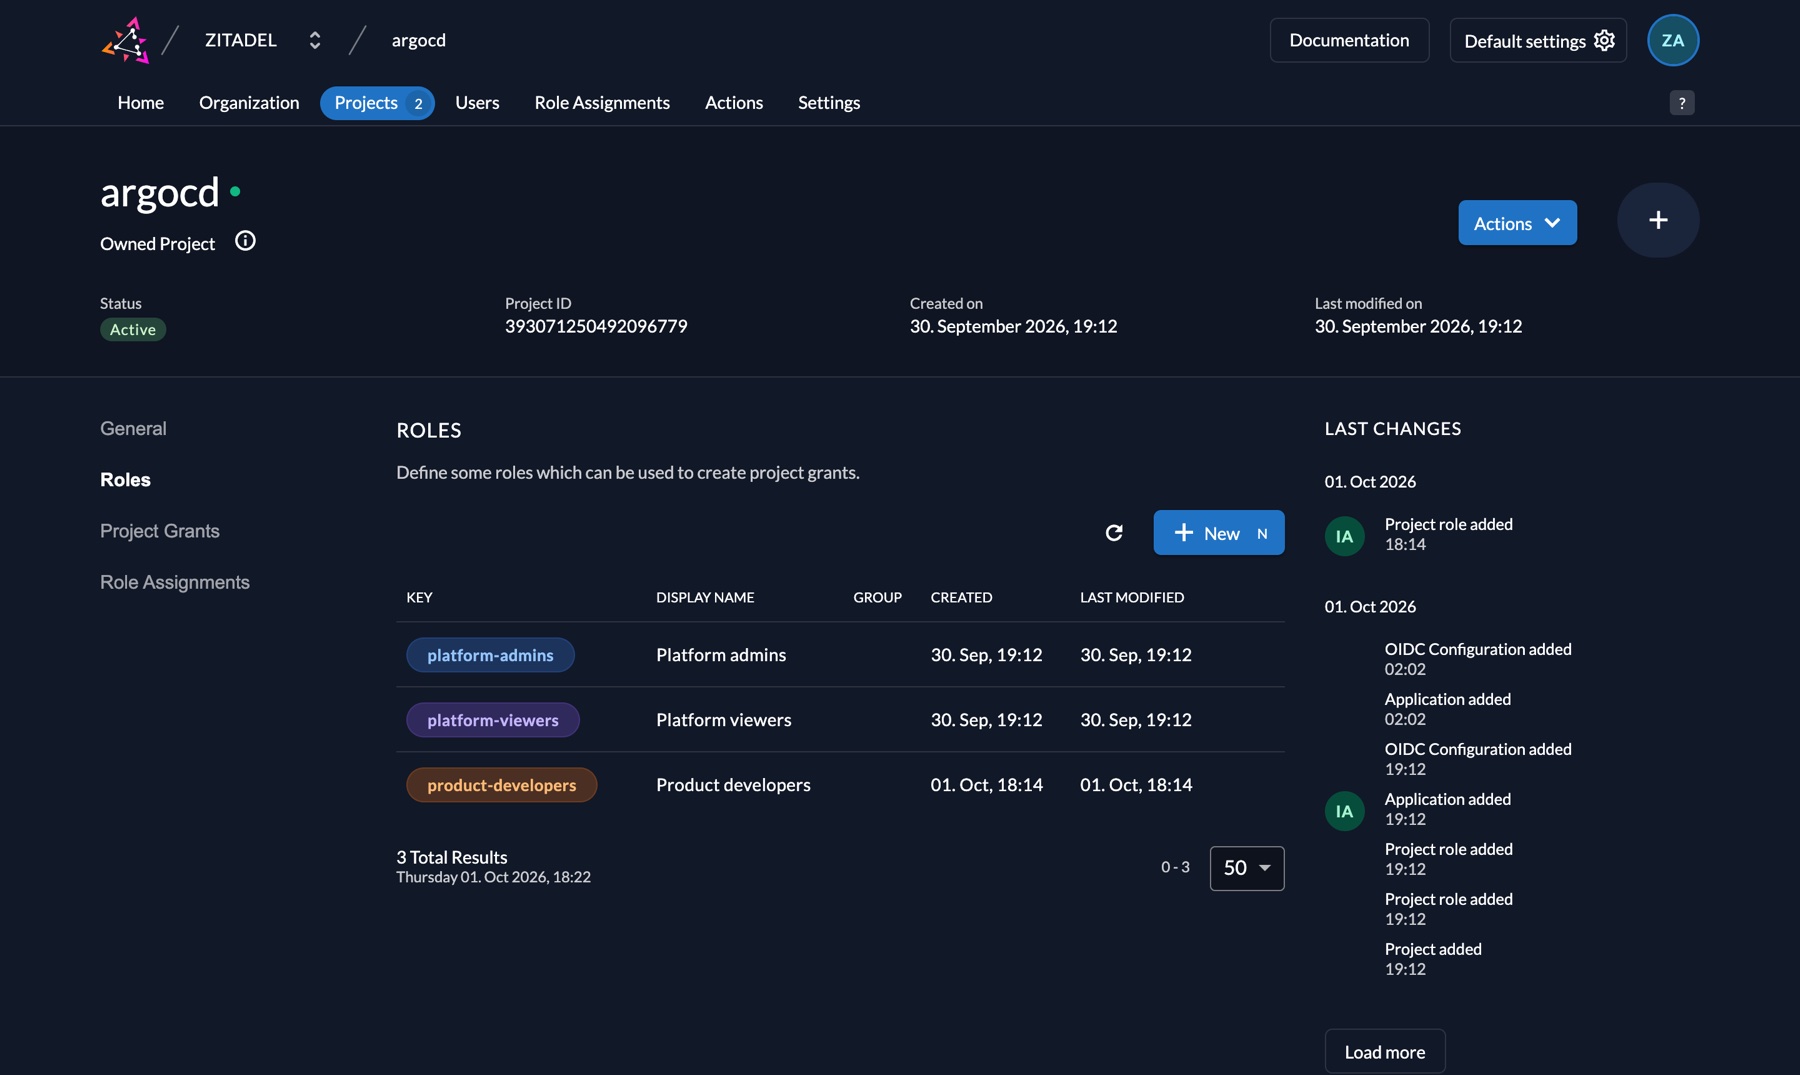This screenshot has width=1800, height=1075.
Task: Open the Organization tab
Action: [249, 103]
